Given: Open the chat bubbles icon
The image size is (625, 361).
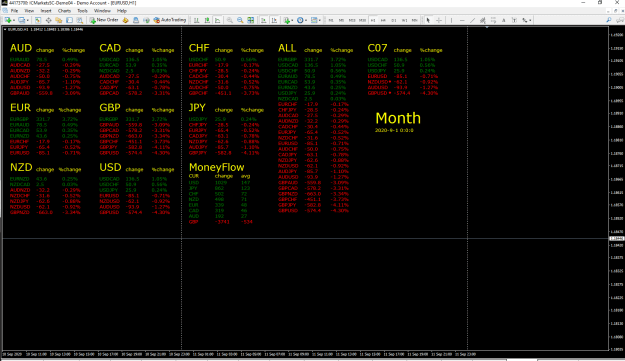Looking at the screenshot, I should tap(620, 20).
